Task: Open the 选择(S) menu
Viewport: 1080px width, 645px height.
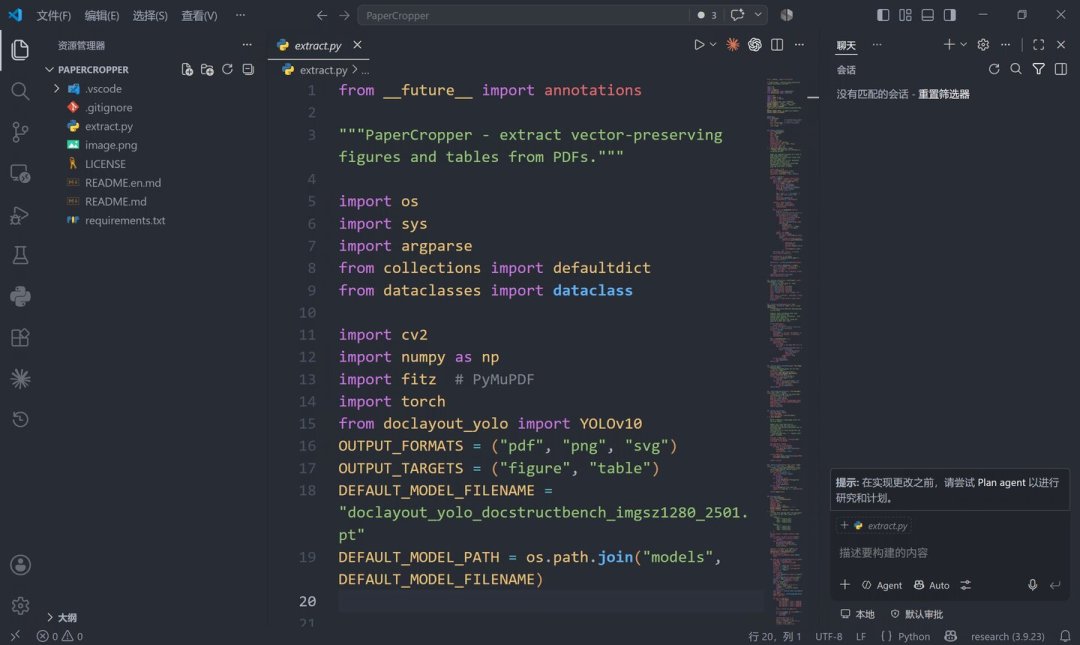Action: [150, 15]
